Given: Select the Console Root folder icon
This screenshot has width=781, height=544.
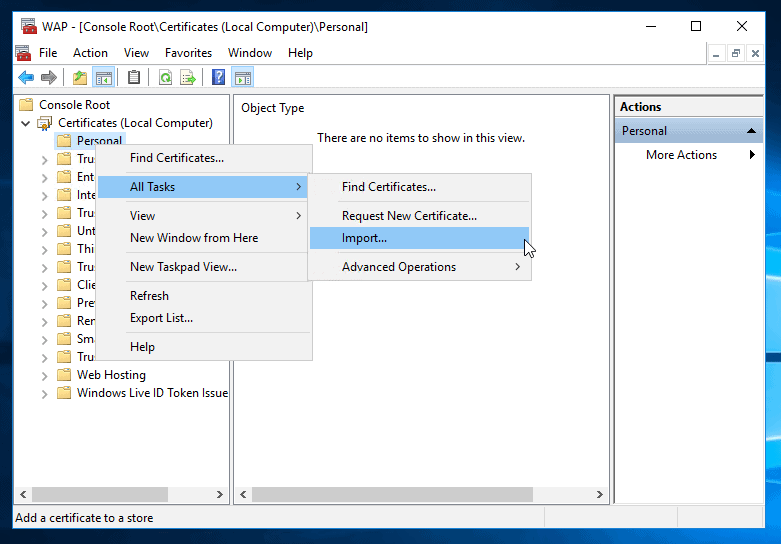Looking at the screenshot, I should tap(26, 105).
